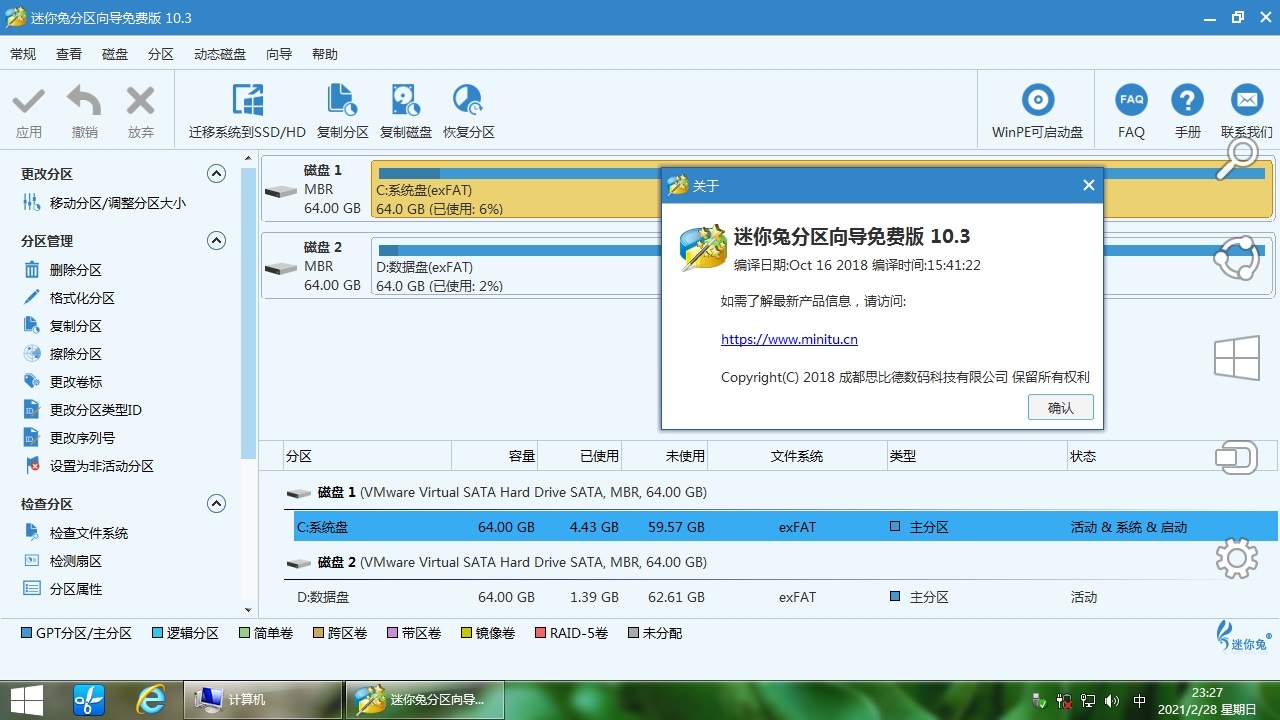Click the RAID-5卷 legend swatch
The width and height of the screenshot is (1280, 720).
(541, 633)
